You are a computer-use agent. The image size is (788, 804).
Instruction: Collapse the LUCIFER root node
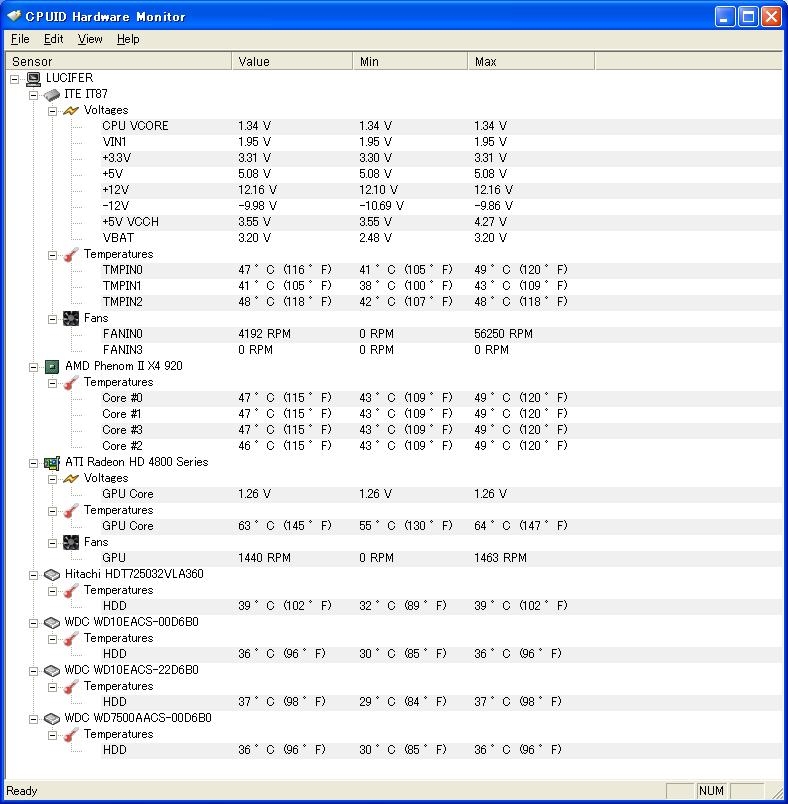pyautogui.click(x=14, y=79)
